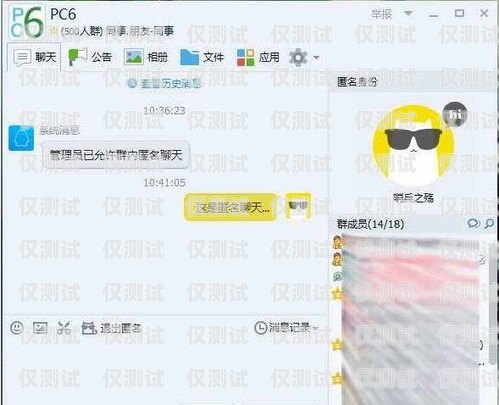Click the first member avatar in member list

[337, 243]
